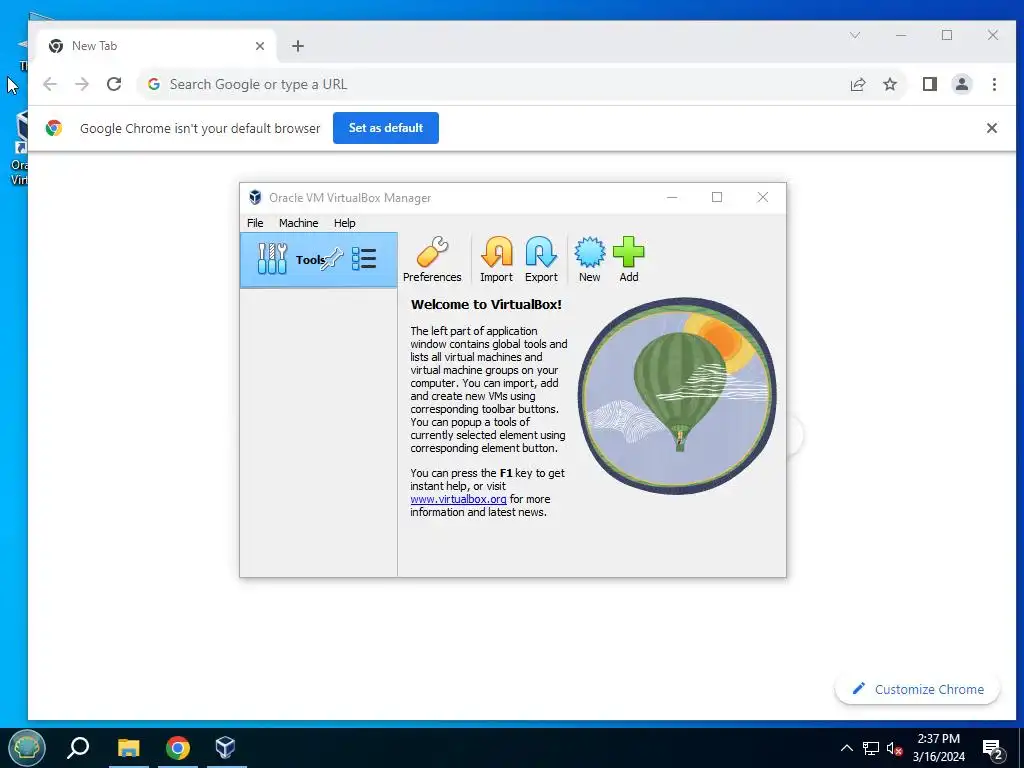Viewport: 1024px width, 768px height.
Task: Click Customize Chrome button
Action: pyautogui.click(x=918, y=689)
